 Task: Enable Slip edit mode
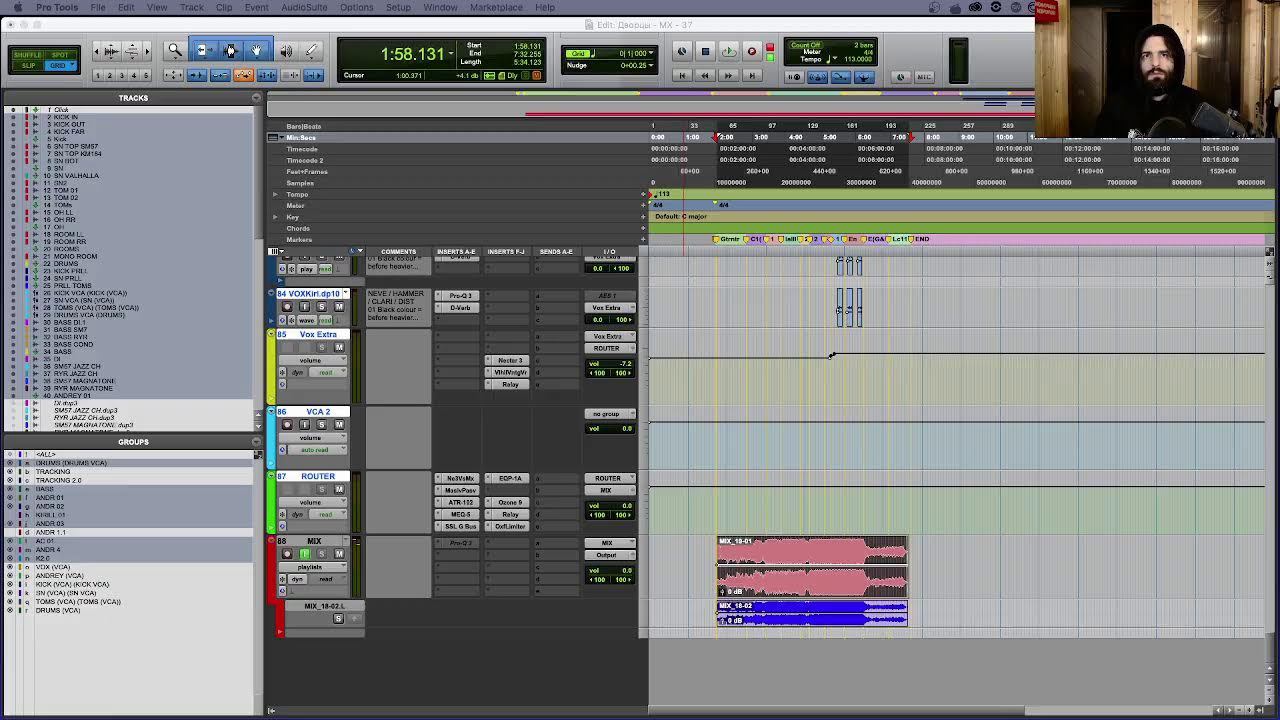click(28, 65)
